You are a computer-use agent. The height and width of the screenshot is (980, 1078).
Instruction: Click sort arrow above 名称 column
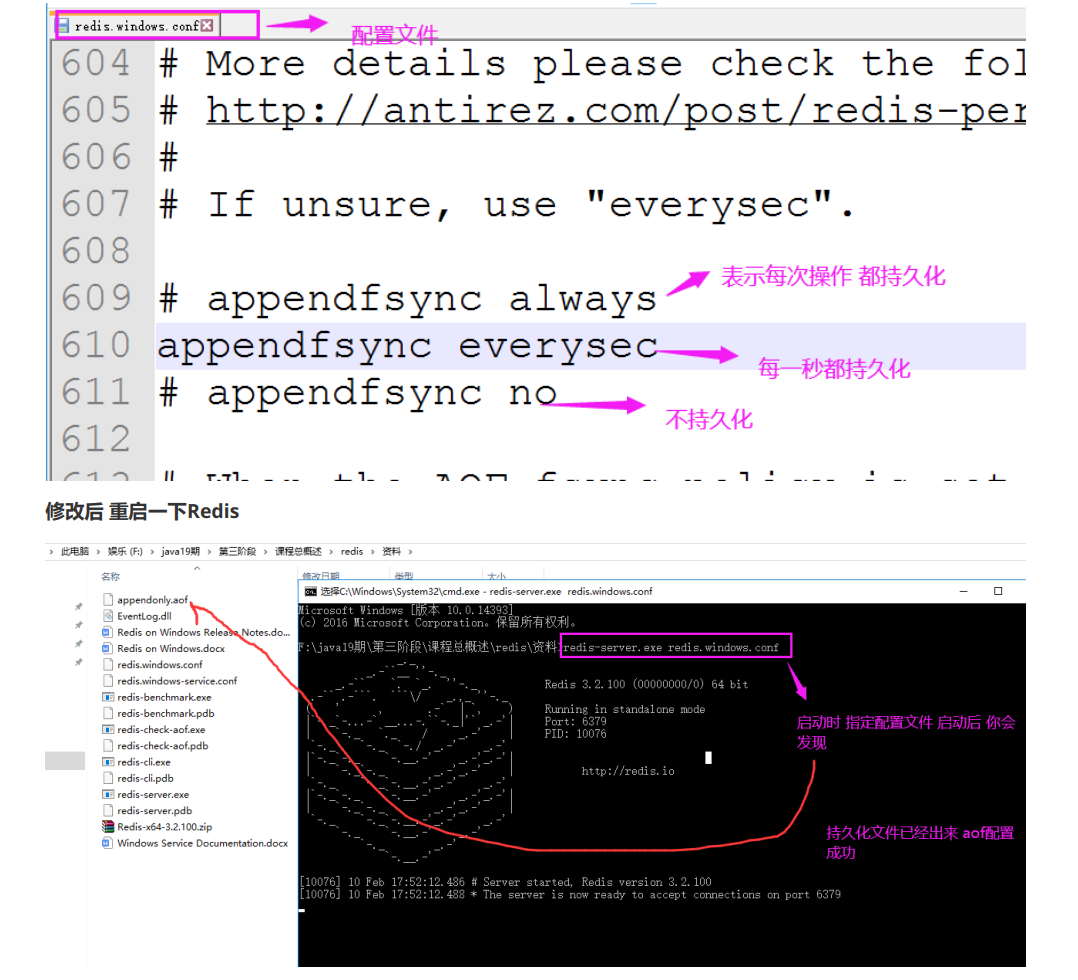coord(197,568)
